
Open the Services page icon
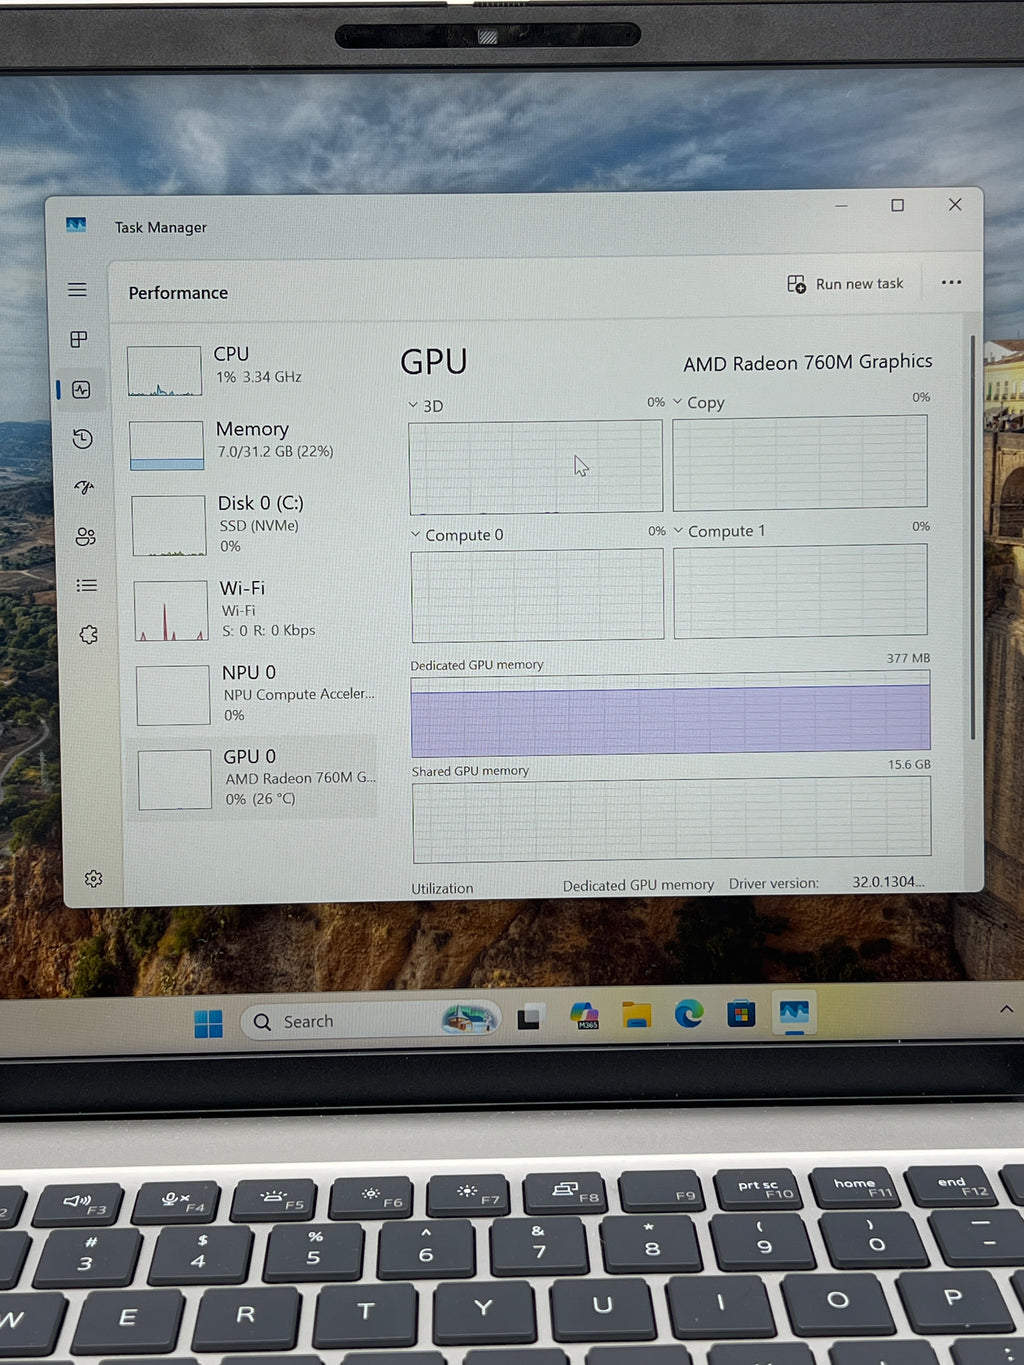(x=89, y=634)
